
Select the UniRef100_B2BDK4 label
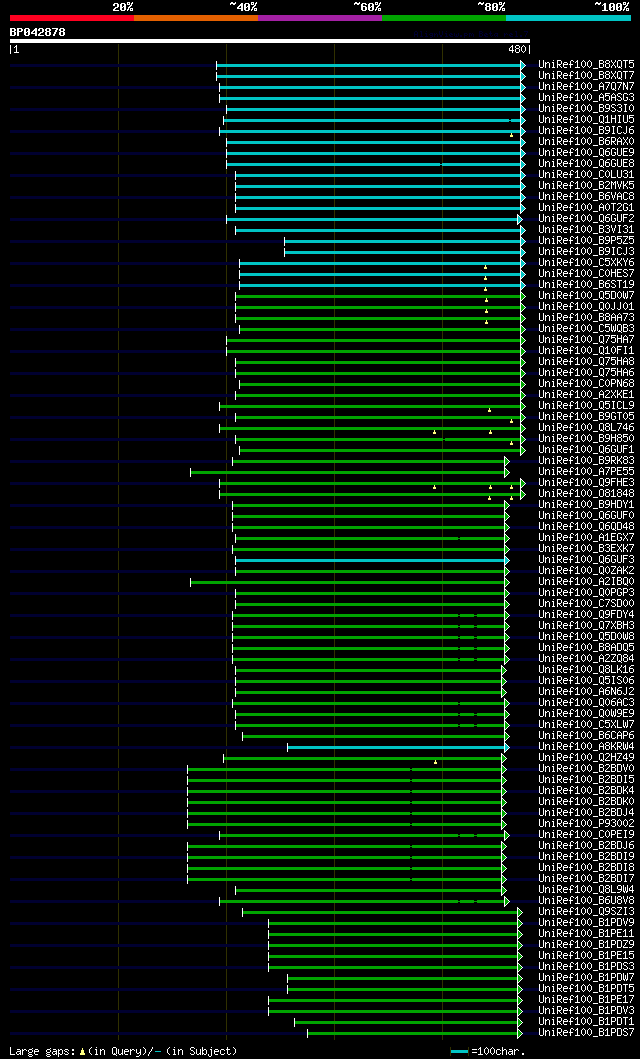[586, 792]
